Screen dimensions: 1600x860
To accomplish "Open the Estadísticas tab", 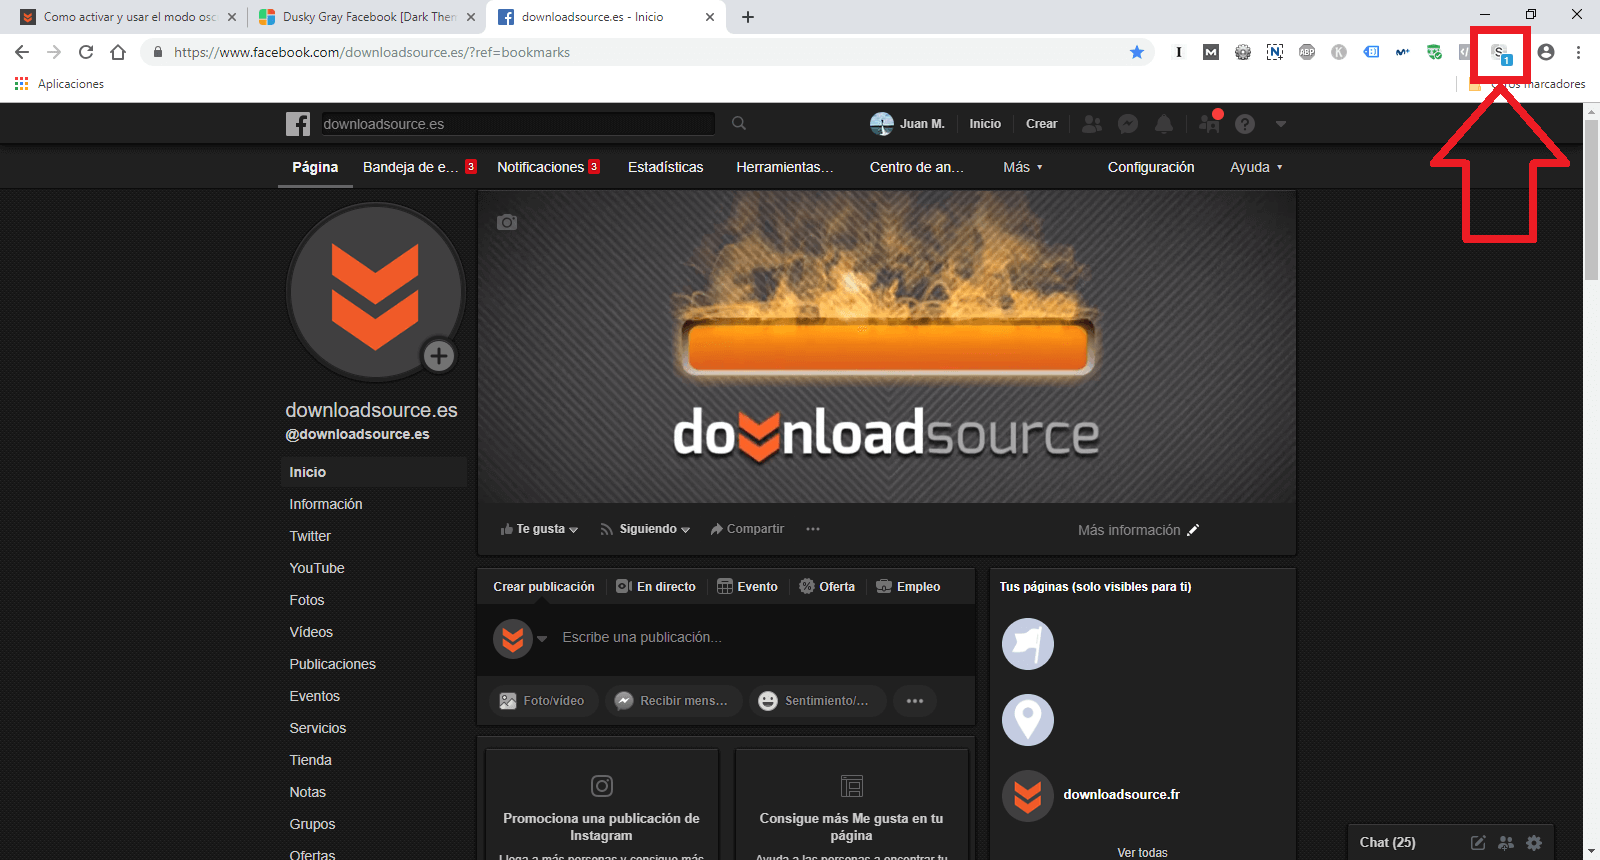I will tap(665, 167).
